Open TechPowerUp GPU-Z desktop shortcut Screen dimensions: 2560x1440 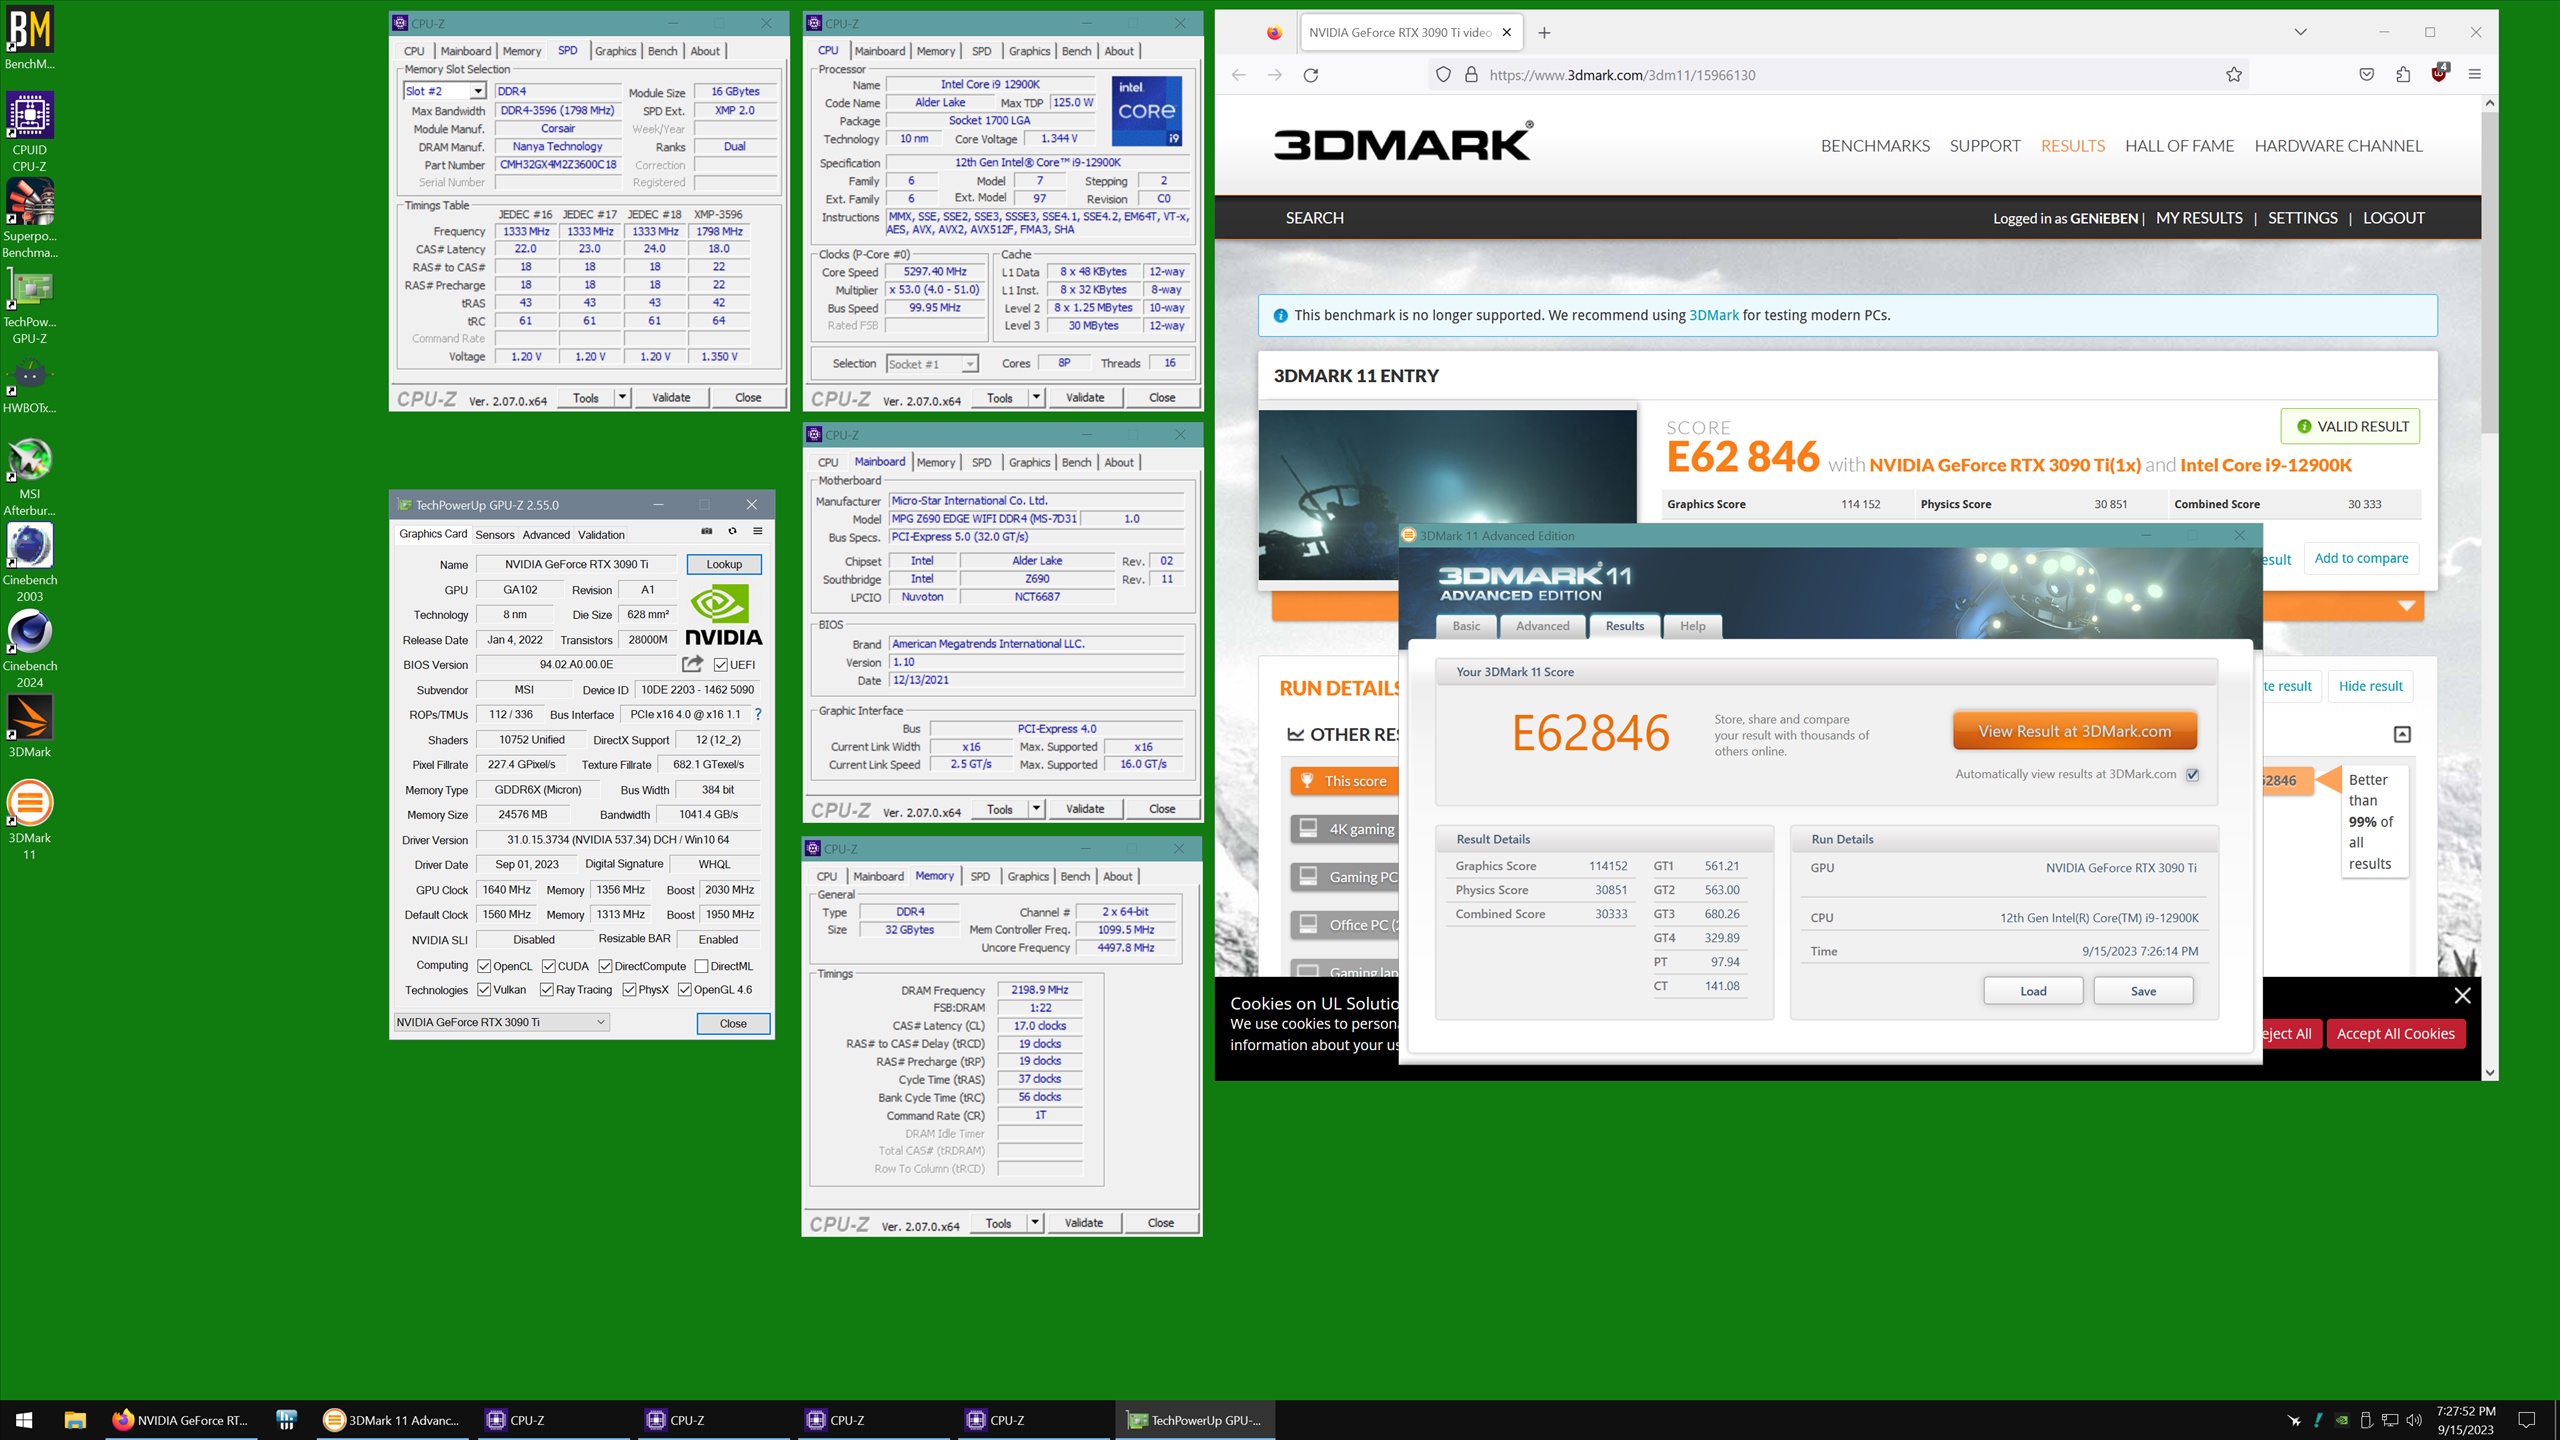coord(30,305)
